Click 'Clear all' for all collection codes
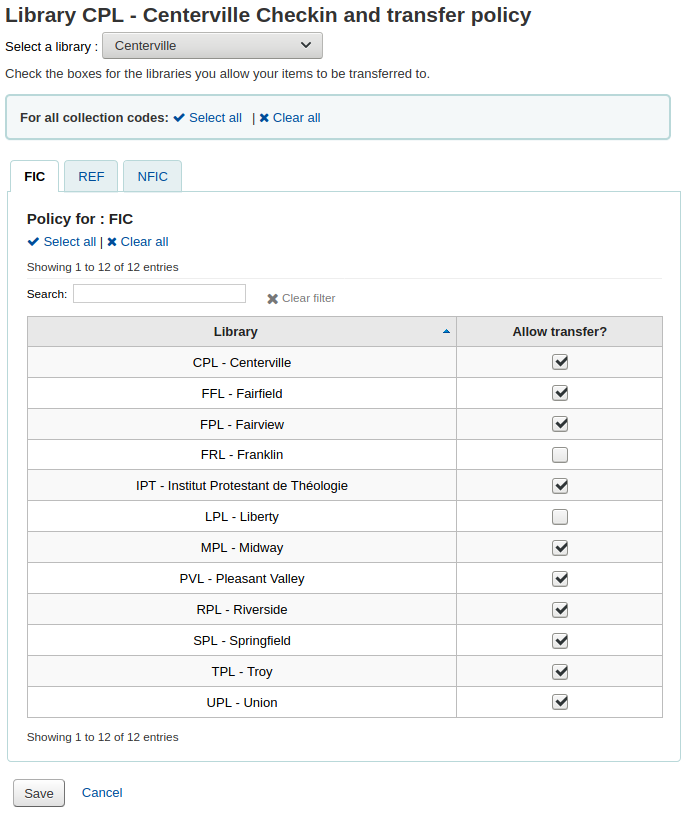The image size is (684, 815). click(x=290, y=118)
